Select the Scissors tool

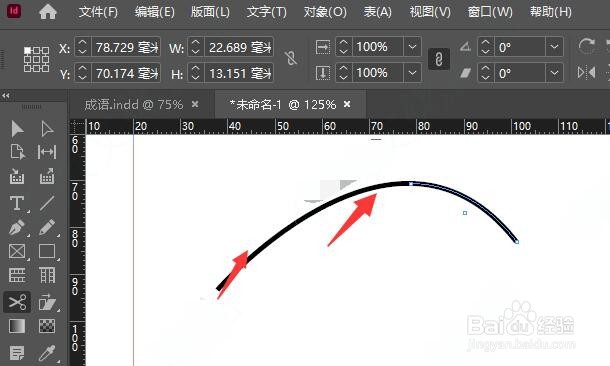tap(17, 302)
